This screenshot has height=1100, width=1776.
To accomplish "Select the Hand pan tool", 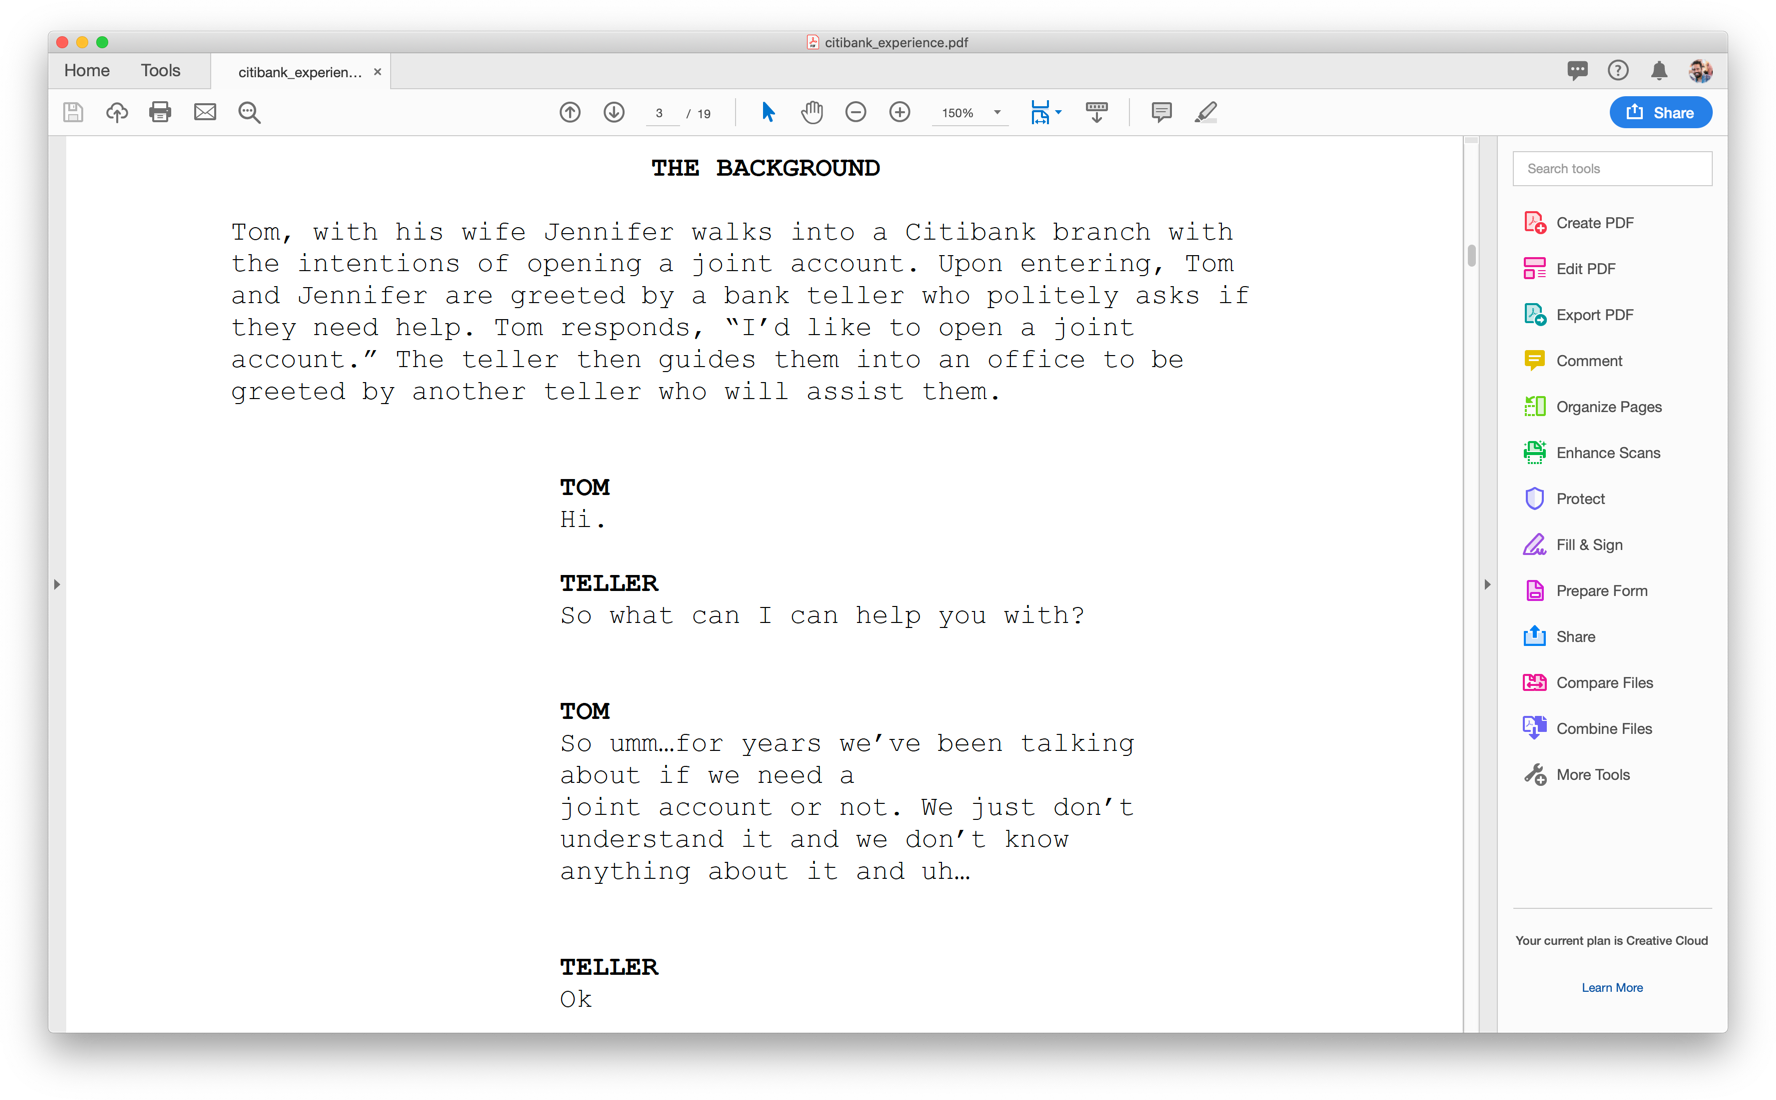I will 812,112.
